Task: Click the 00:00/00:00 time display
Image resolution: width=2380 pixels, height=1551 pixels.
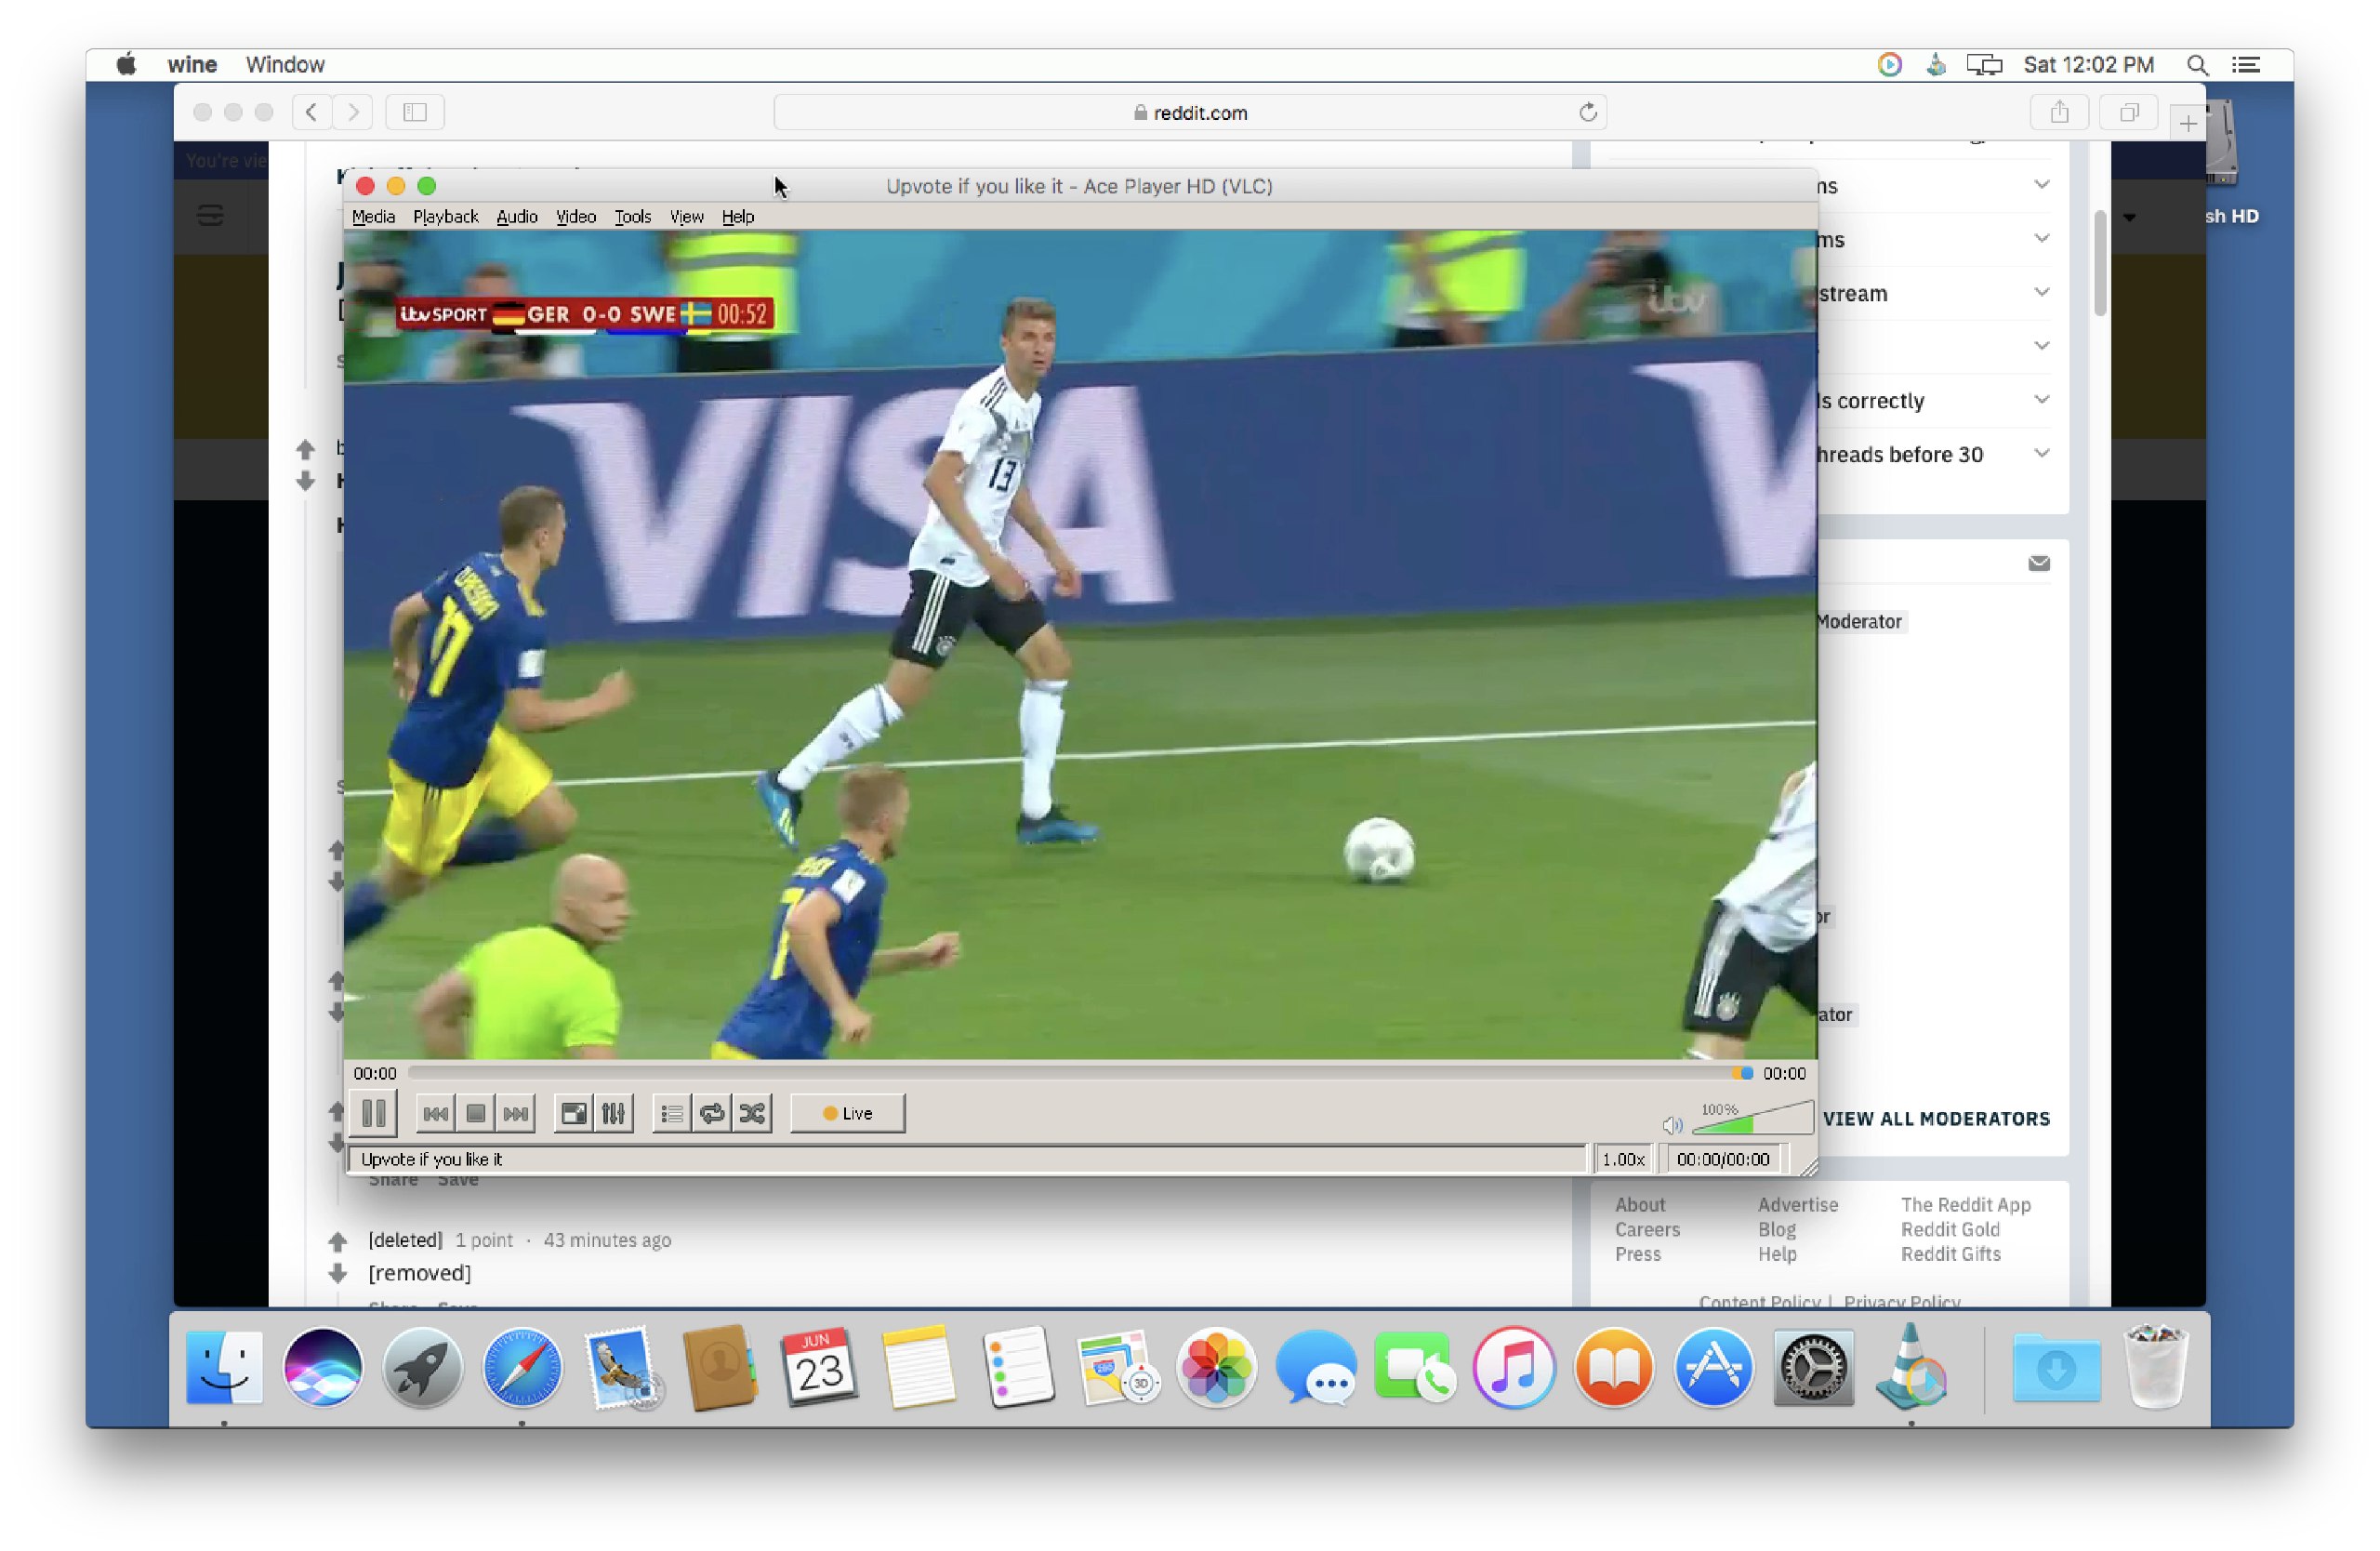Action: coord(1723,1159)
